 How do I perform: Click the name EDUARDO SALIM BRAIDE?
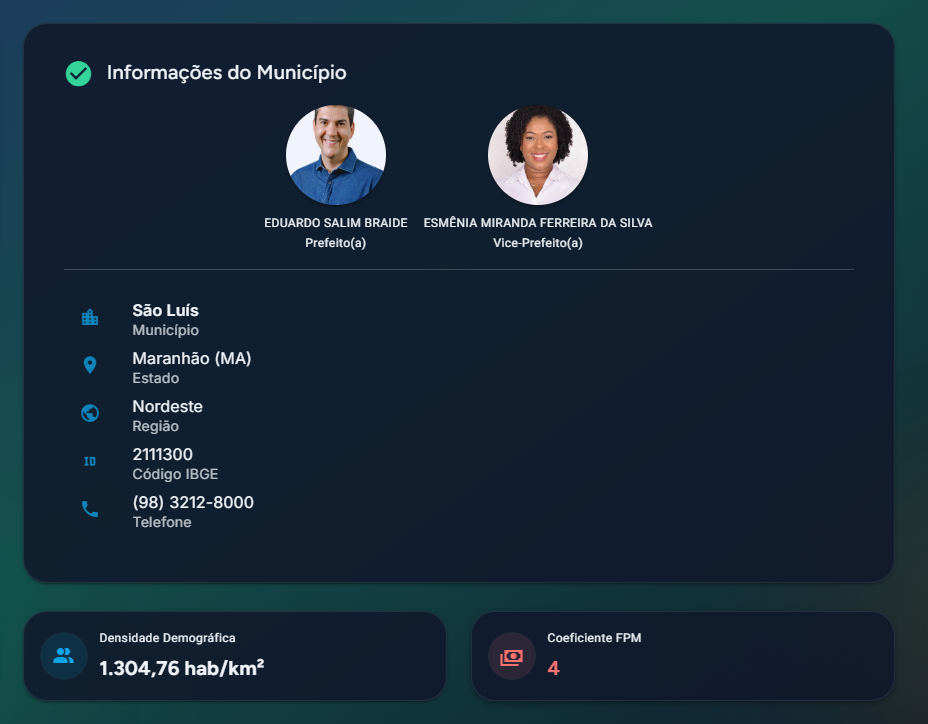336,223
